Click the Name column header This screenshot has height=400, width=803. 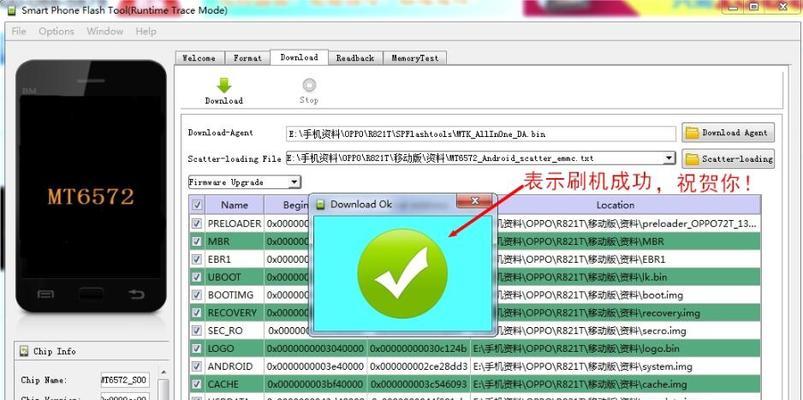point(235,205)
